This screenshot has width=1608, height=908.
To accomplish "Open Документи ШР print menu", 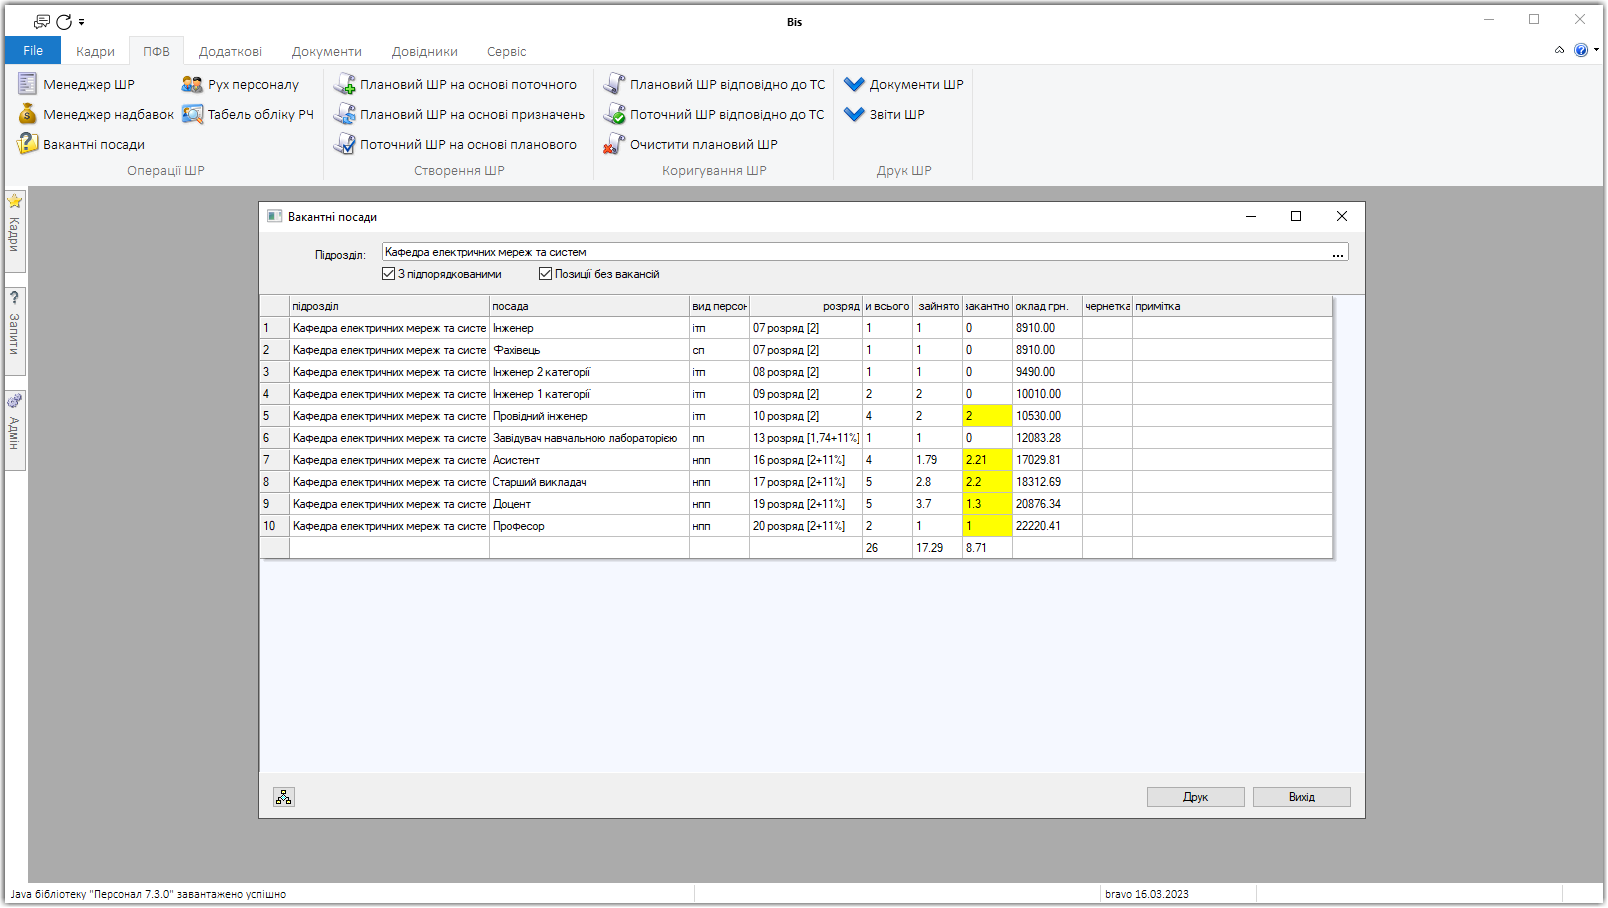I will click(904, 84).
